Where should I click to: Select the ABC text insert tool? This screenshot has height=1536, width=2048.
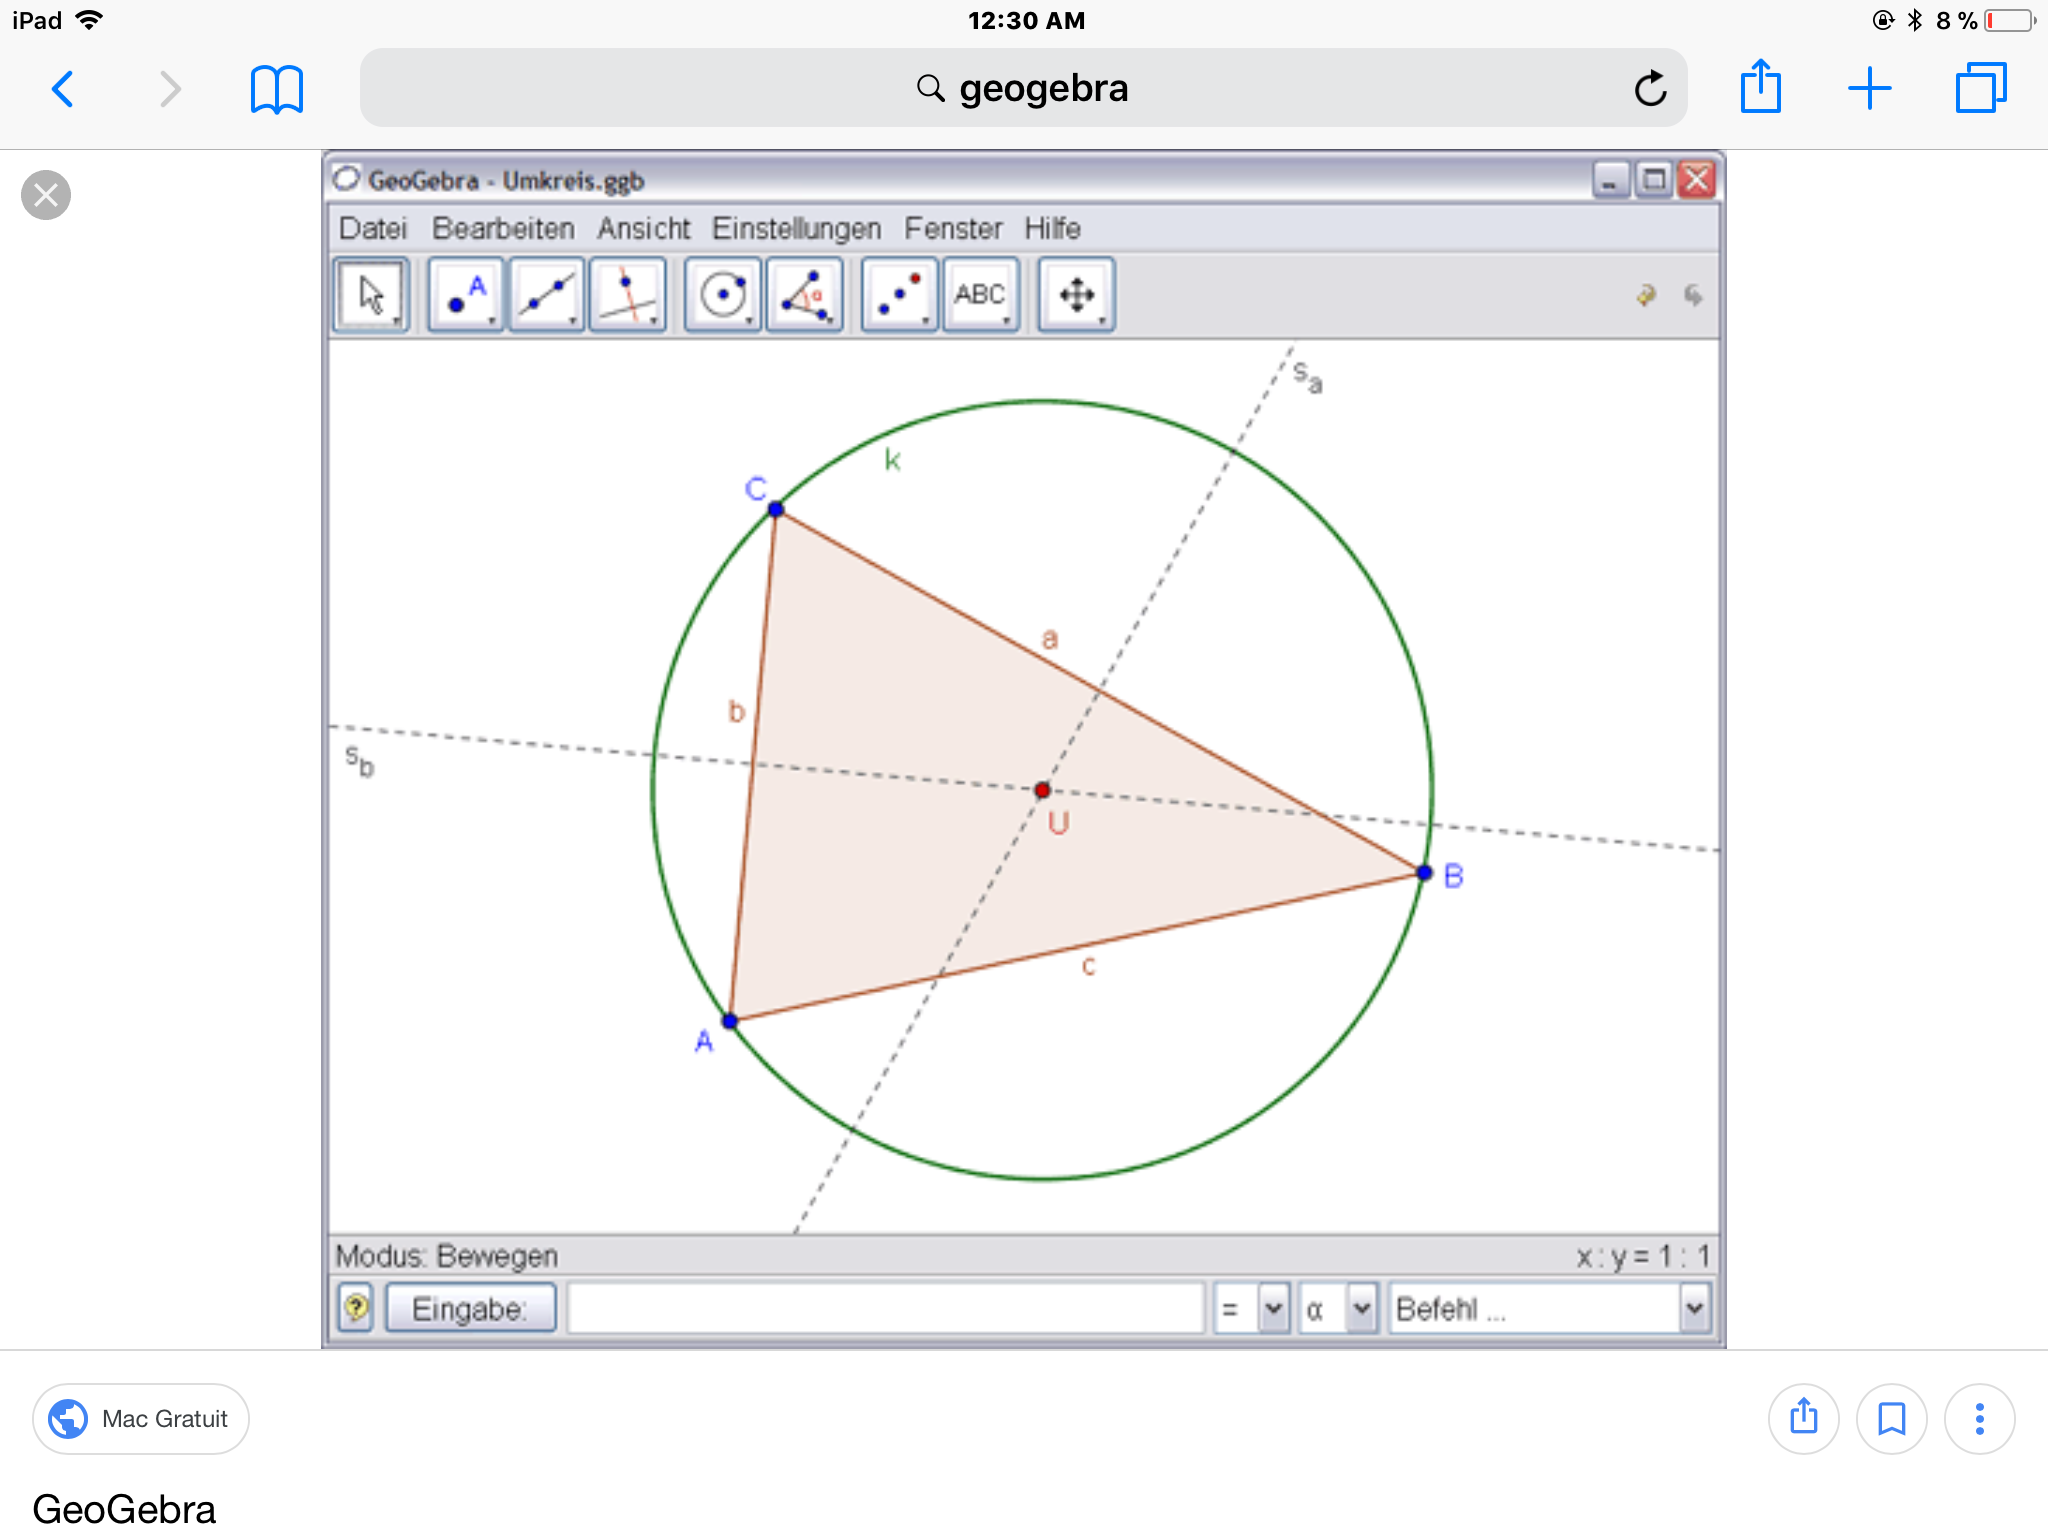tap(980, 295)
